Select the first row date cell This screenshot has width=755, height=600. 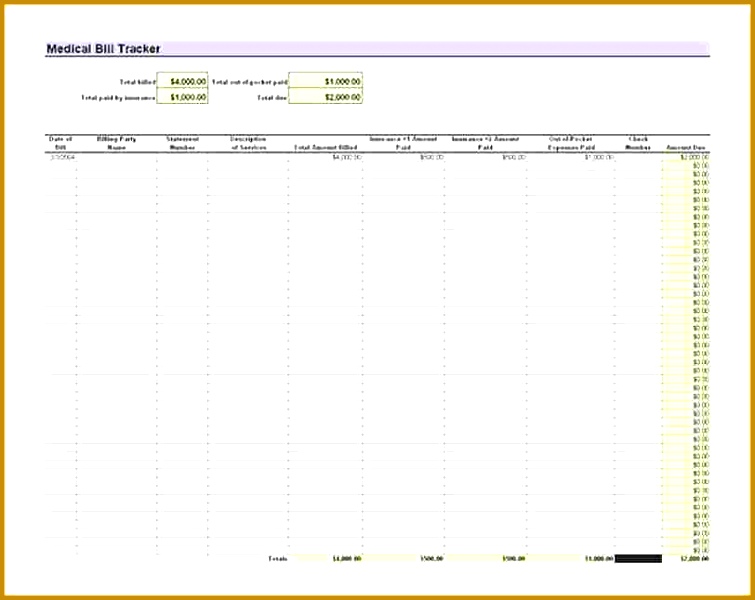(x=61, y=157)
